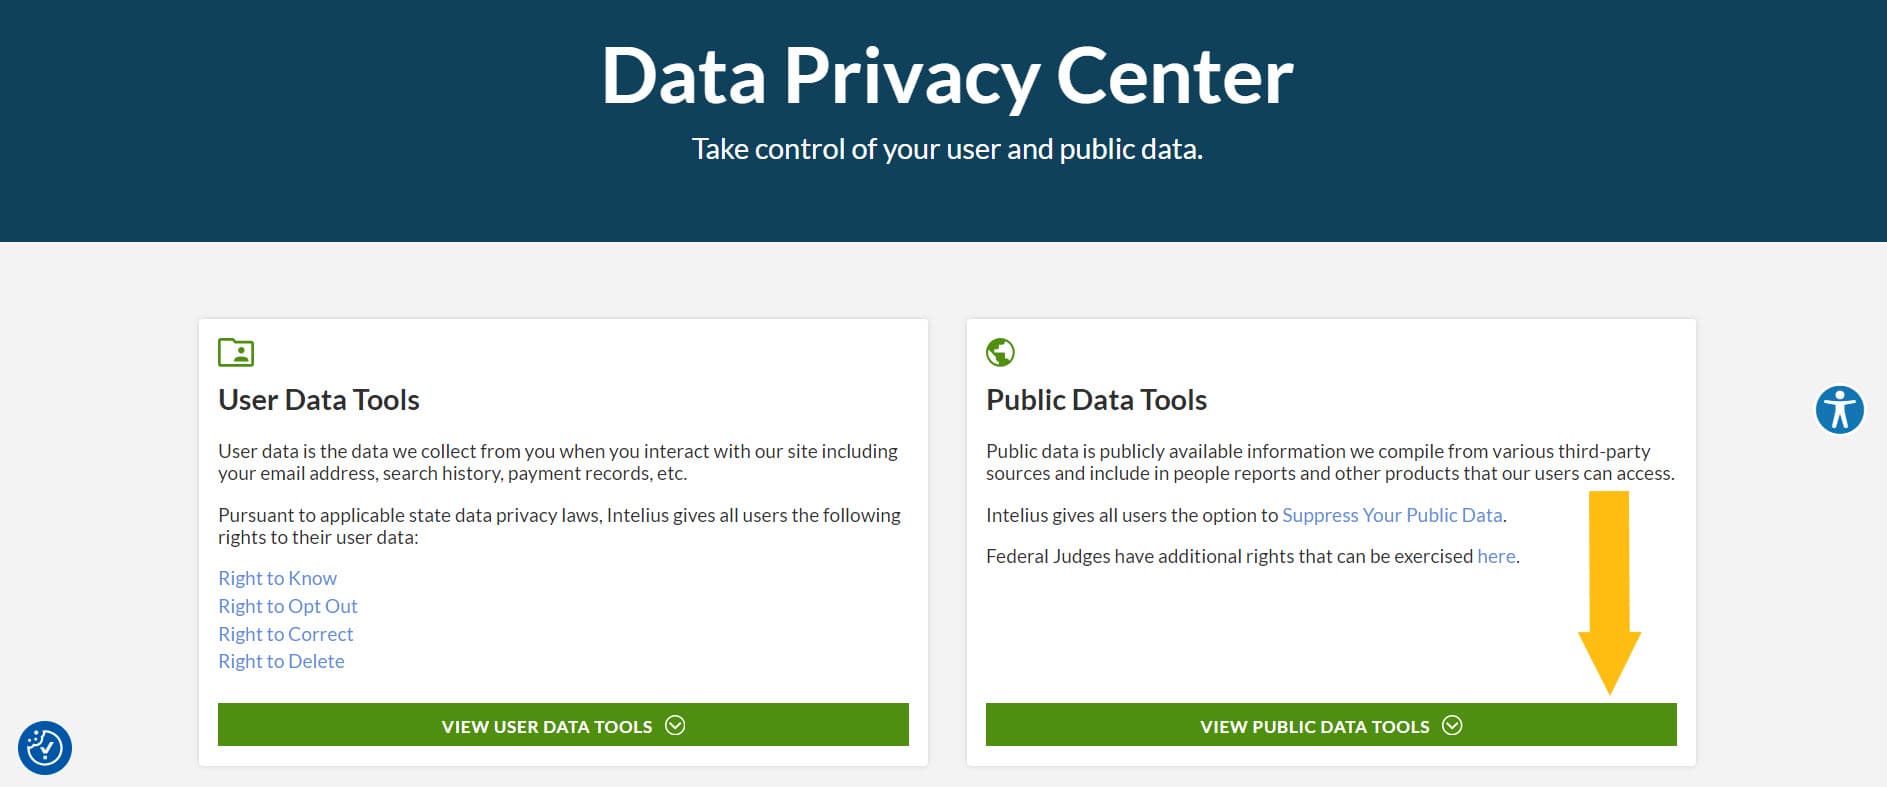The width and height of the screenshot is (1887, 787).
Task: Click the Data Privacy Center heading
Action: pyautogui.click(x=944, y=75)
